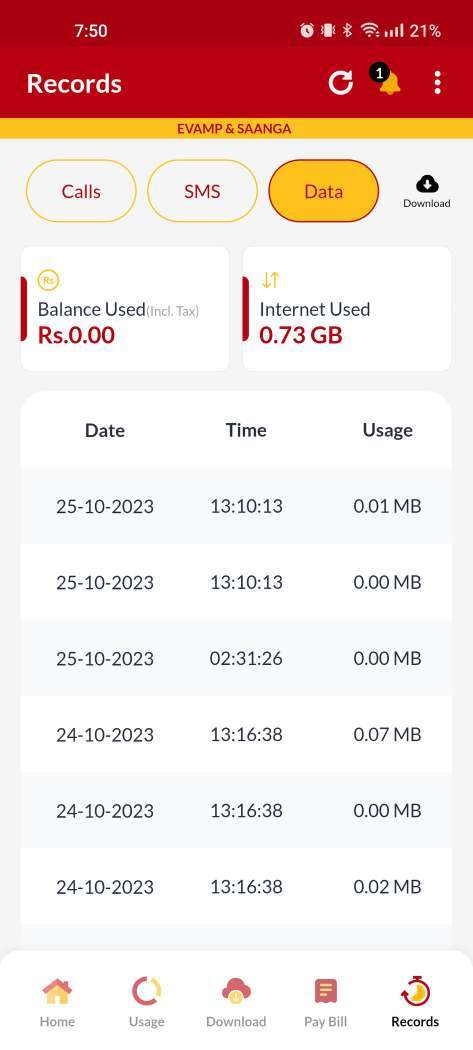Open notifications bell icon
The image size is (473, 1050).
coord(387,80)
